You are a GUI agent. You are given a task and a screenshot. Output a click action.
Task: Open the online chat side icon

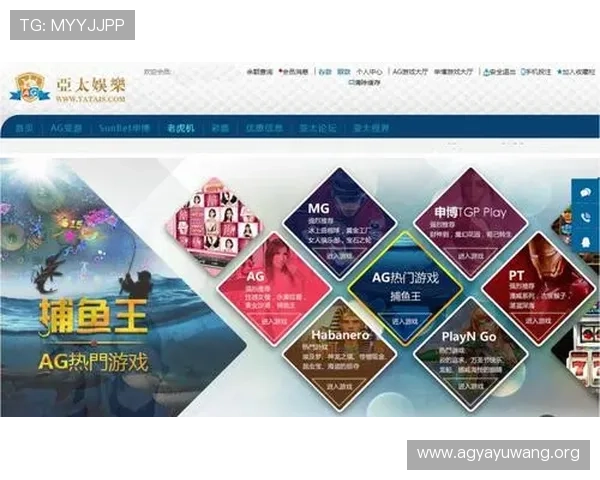pos(585,193)
